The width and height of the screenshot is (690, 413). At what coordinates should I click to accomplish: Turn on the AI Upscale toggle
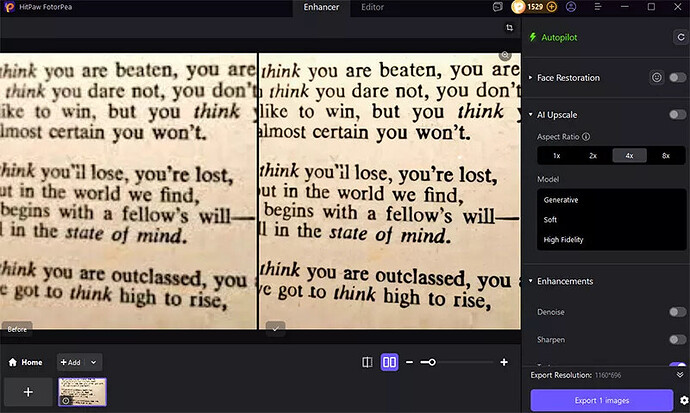(x=678, y=115)
